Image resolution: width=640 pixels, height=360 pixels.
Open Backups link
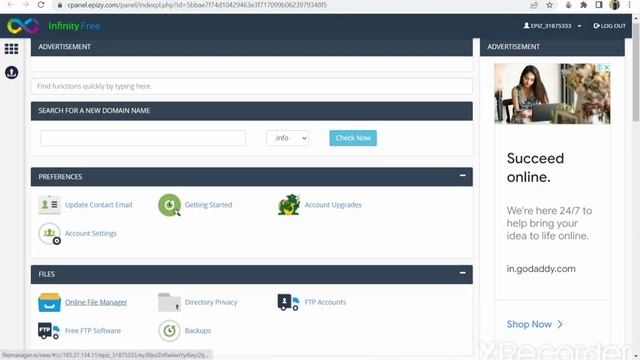(198, 331)
